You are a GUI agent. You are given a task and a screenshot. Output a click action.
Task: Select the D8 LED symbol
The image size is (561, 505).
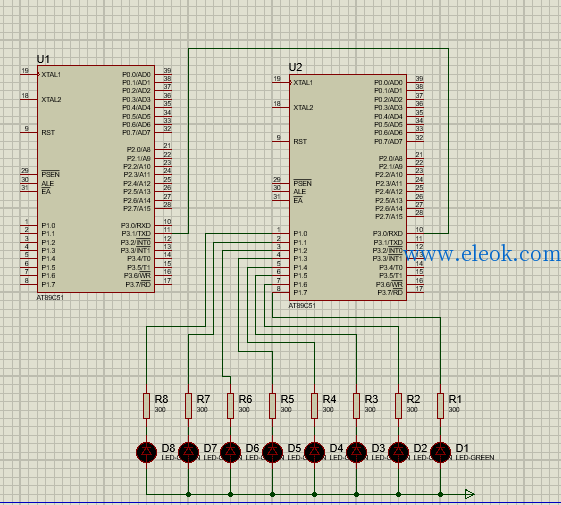tap(146, 452)
